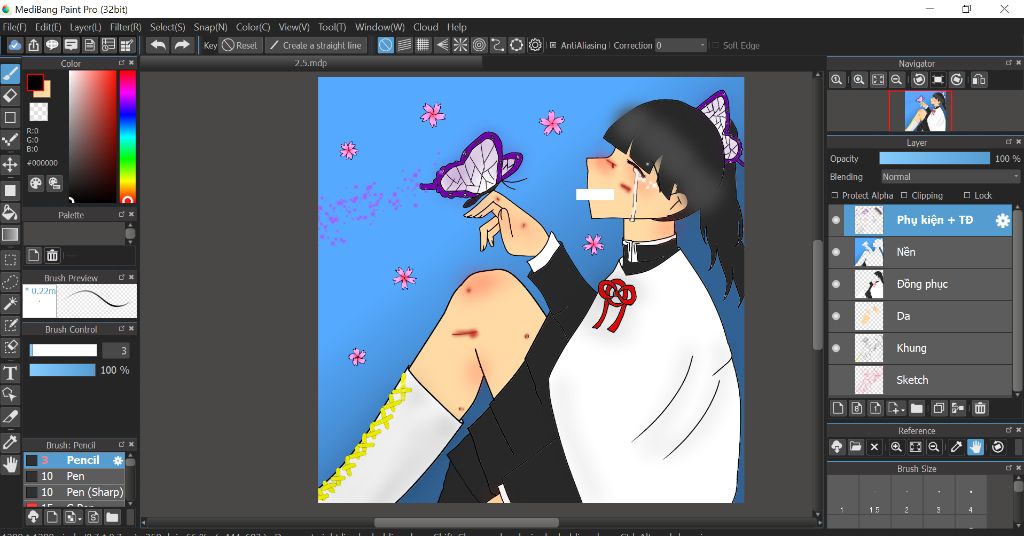Activate the hand icon in Reference panel
The height and width of the screenshot is (536, 1024).
pyautogui.click(x=976, y=447)
